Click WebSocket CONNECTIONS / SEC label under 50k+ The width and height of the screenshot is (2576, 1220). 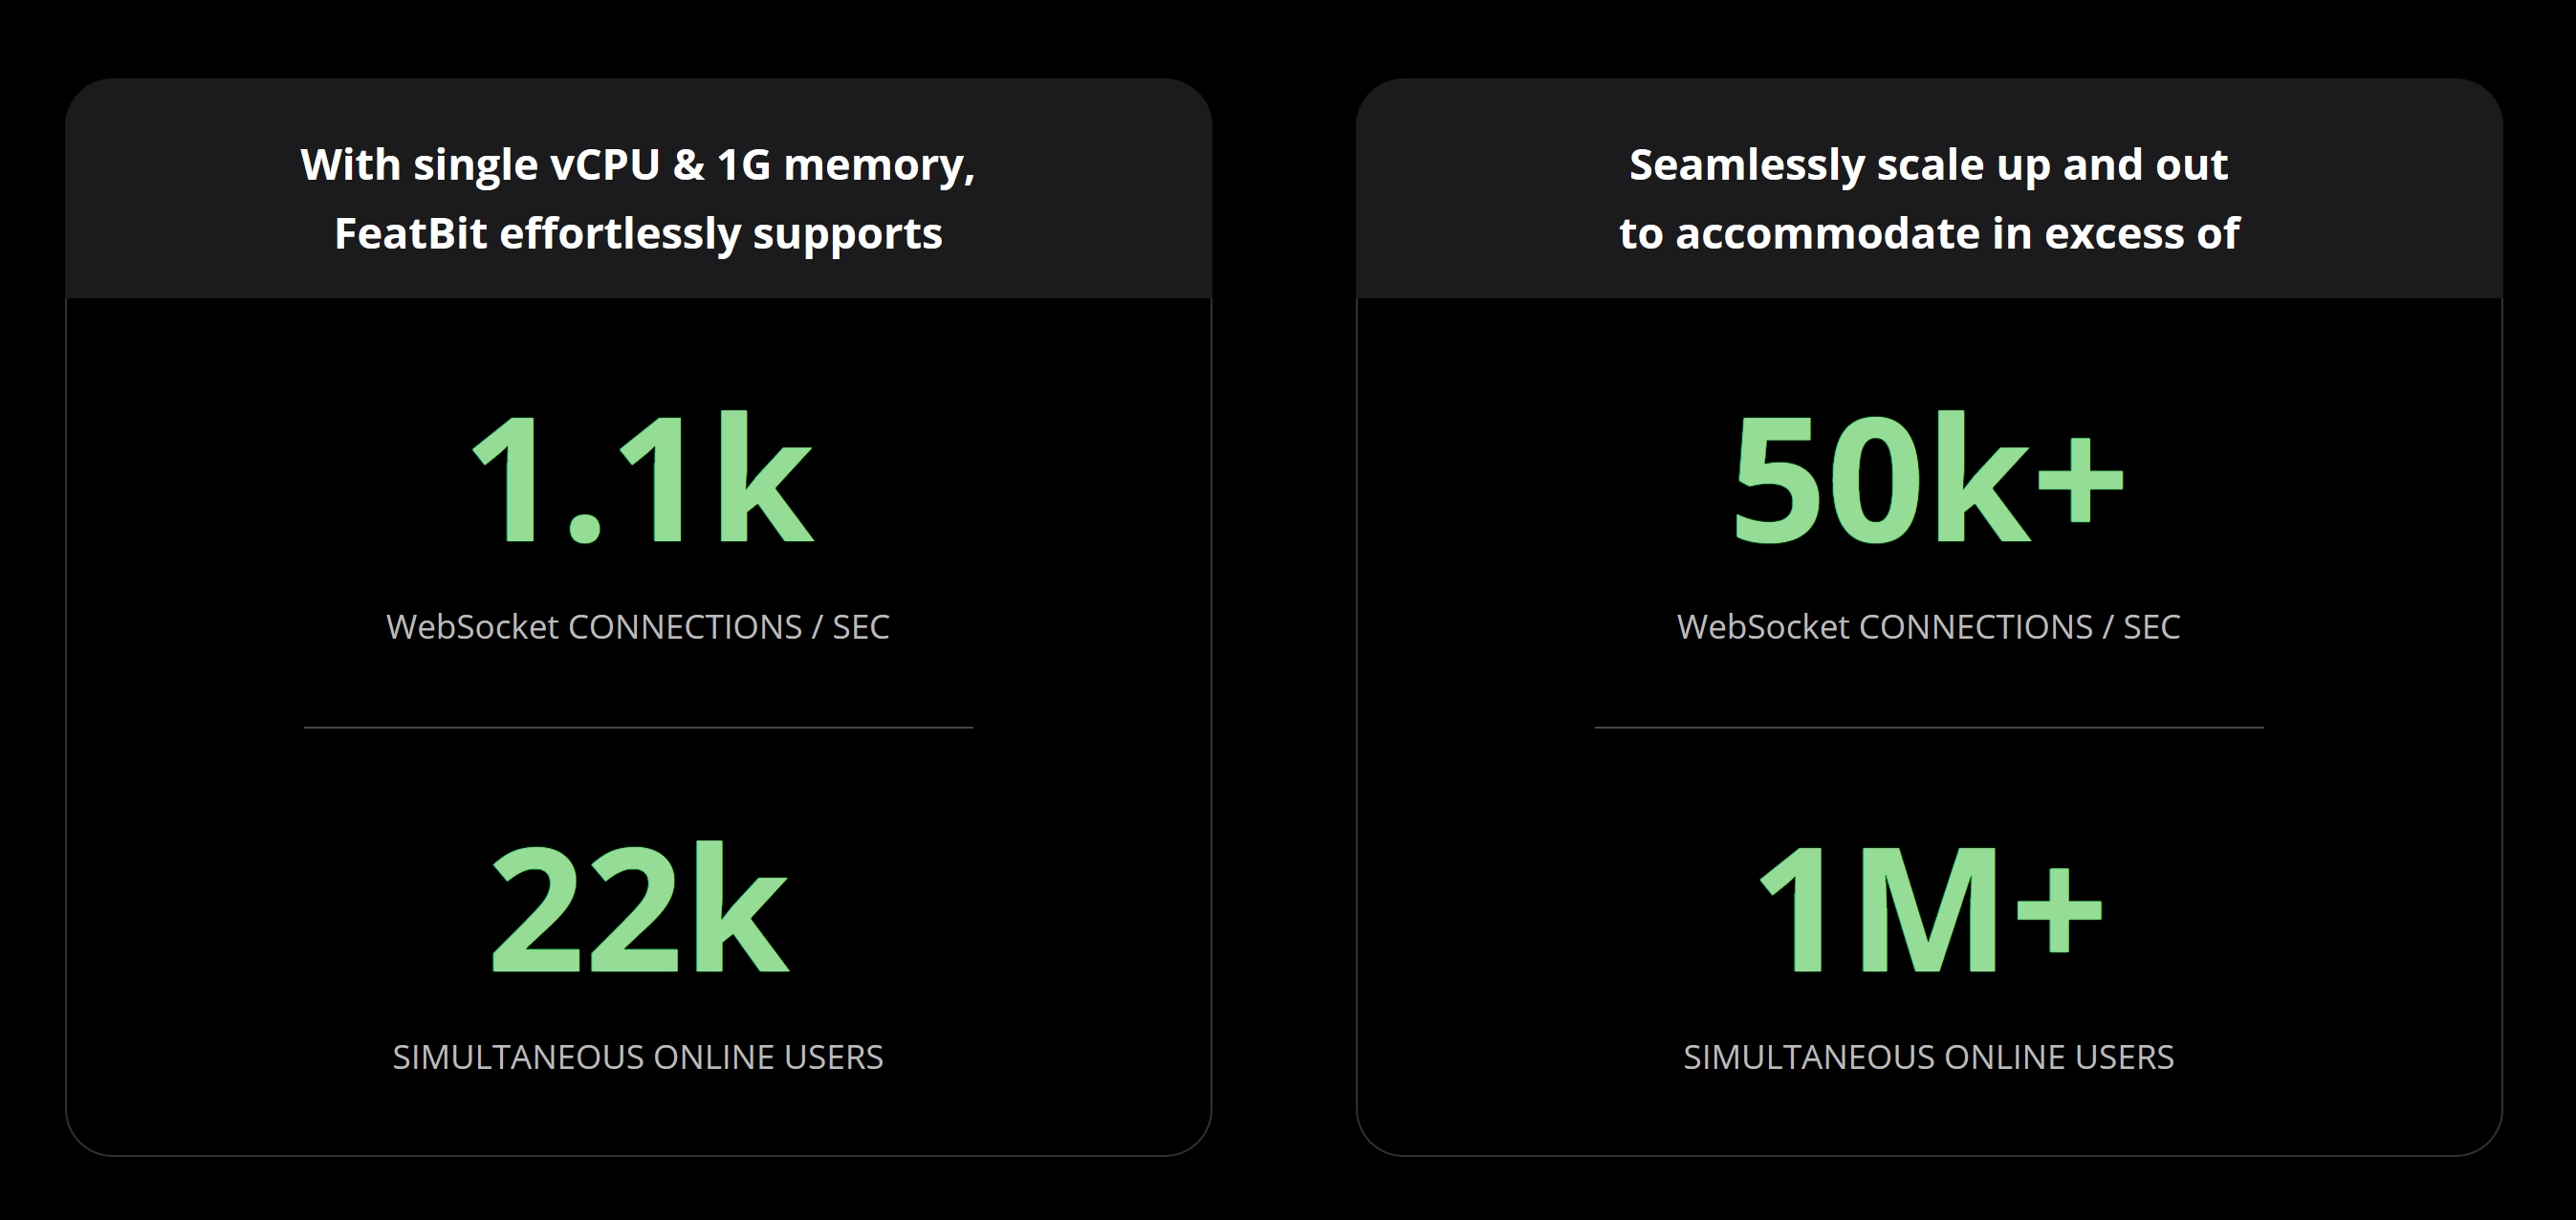pyautogui.click(x=1929, y=627)
